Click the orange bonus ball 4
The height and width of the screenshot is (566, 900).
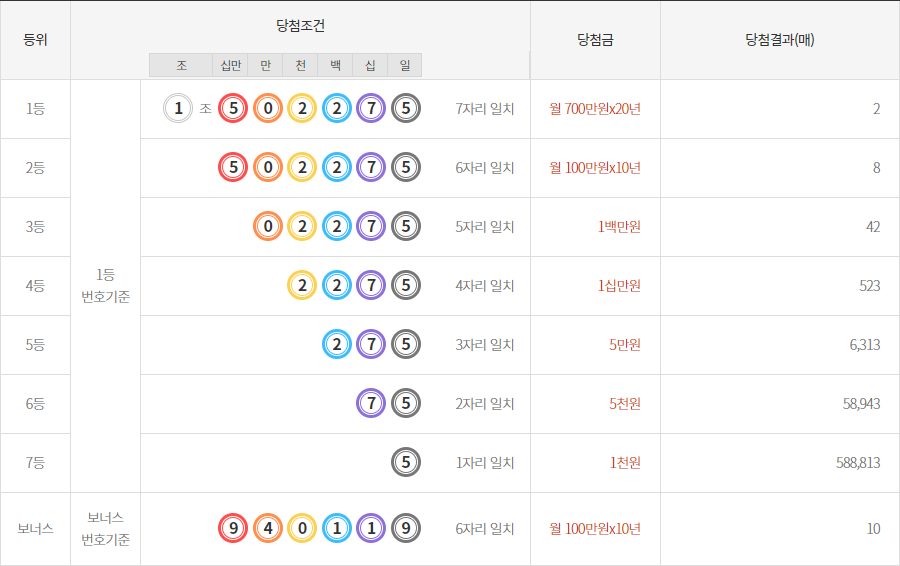267,528
